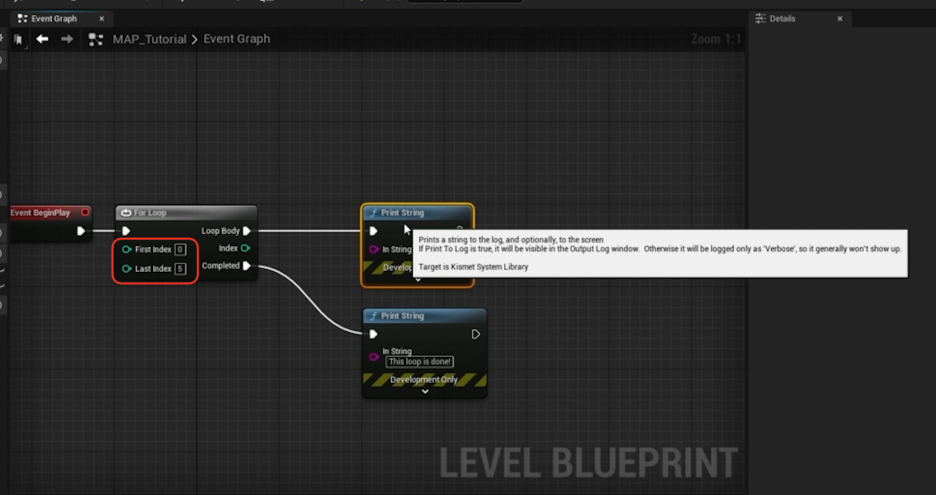Click bottom Print String execution input pin
Image resolution: width=936 pixels, height=495 pixels.
[374, 334]
